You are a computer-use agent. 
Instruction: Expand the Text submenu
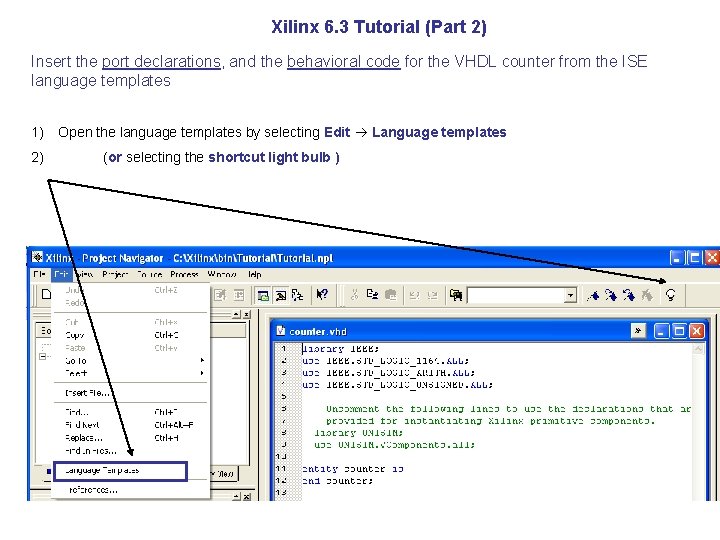[129, 373]
